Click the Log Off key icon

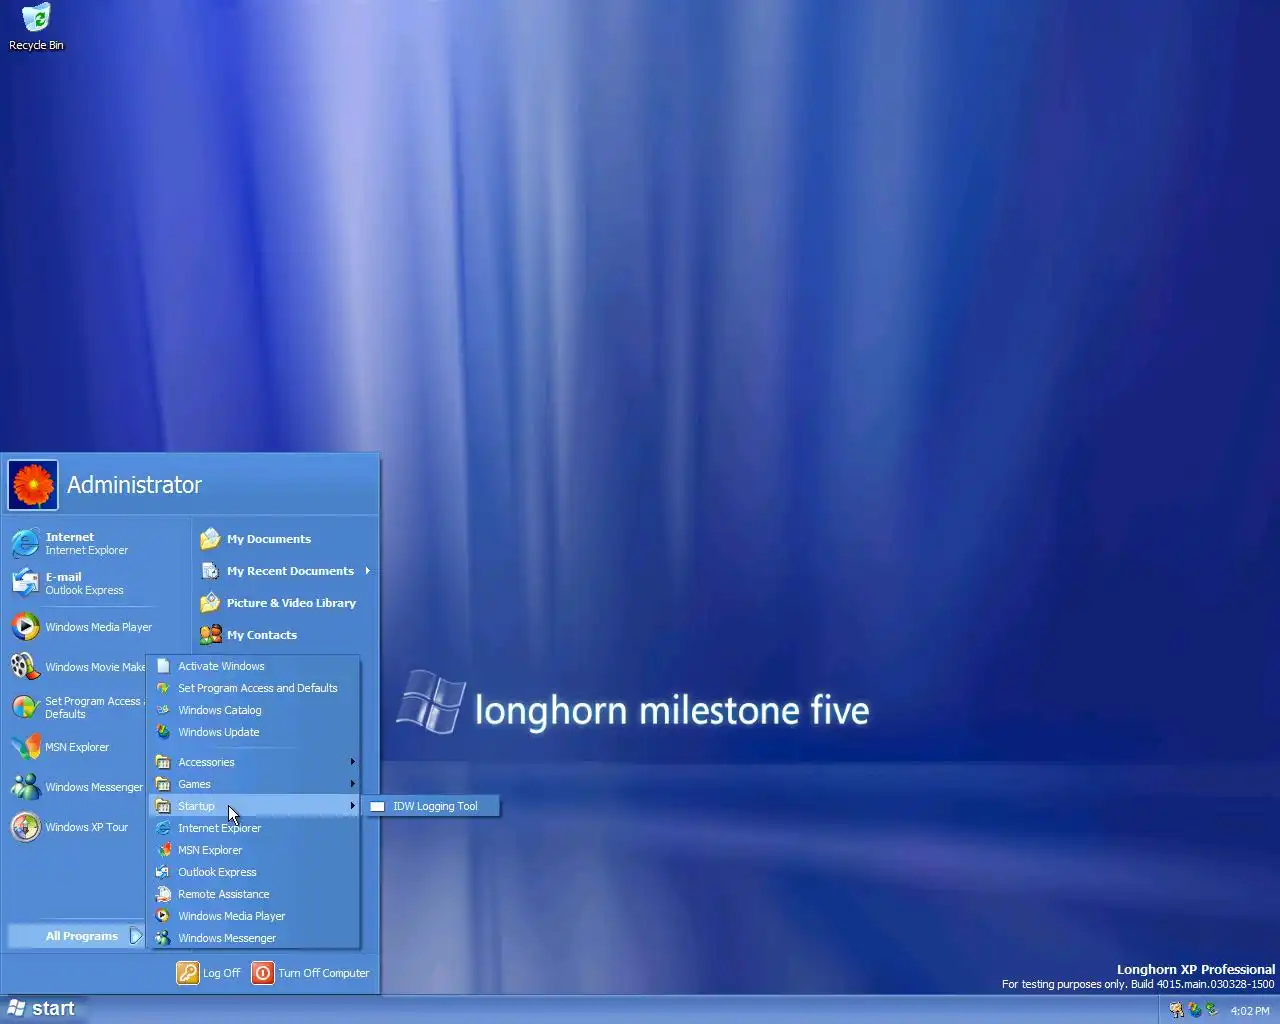pos(188,973)
